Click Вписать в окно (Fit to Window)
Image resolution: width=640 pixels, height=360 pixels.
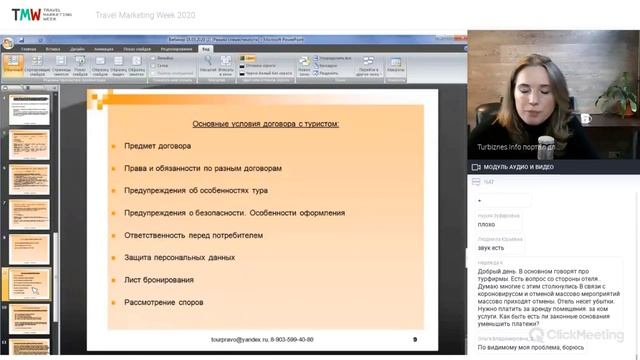click(226, 65)
